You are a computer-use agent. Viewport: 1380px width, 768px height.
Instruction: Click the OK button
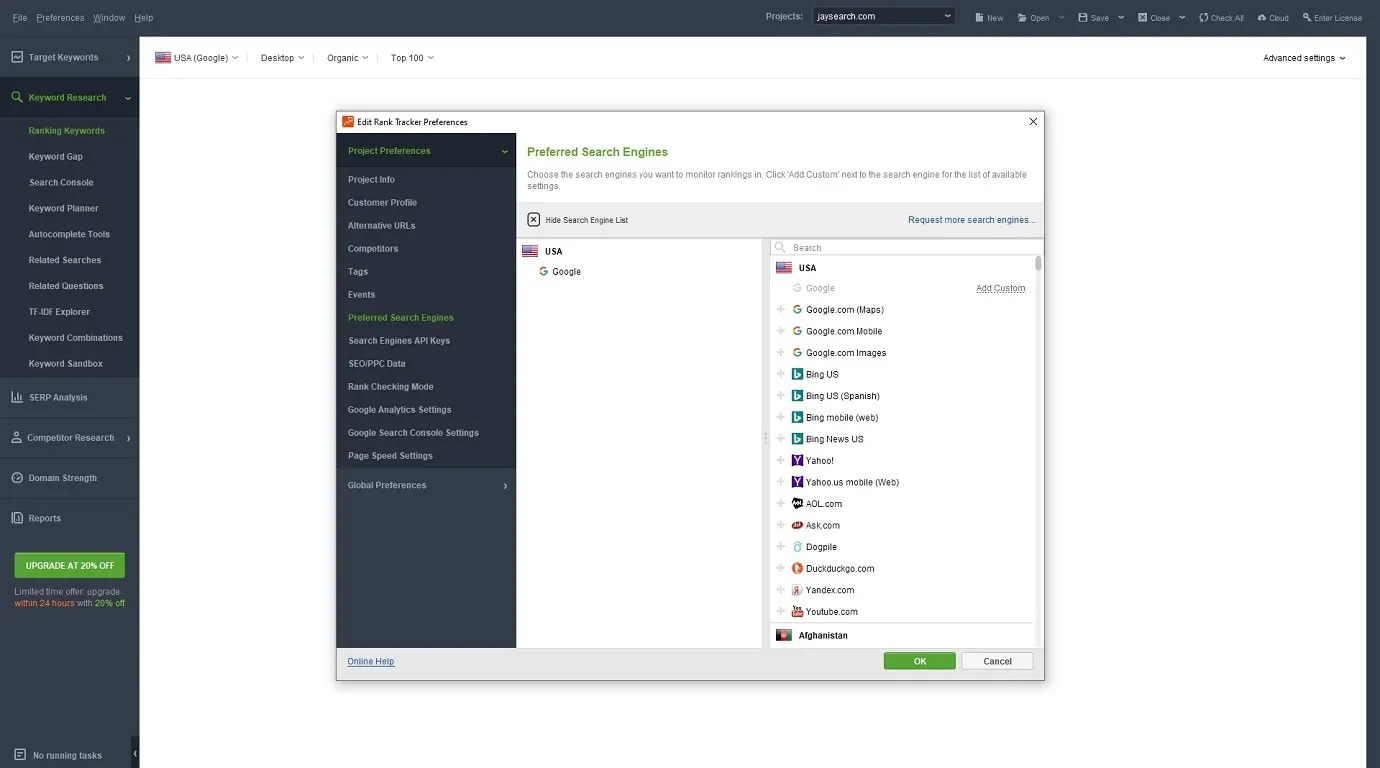(x=919, y=661)
